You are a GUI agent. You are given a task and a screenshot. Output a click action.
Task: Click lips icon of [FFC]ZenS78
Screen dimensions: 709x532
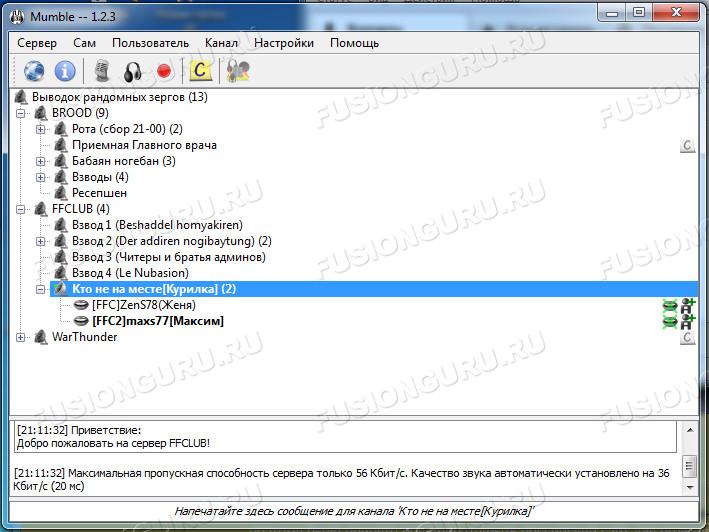coord(80,305)
